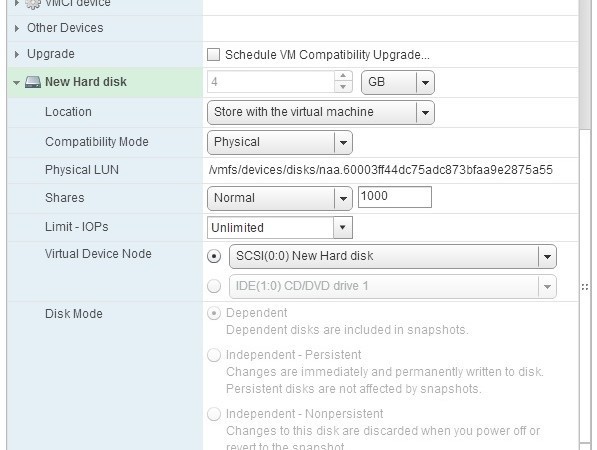The height and width of the screenshot is (450, 597).
Task: Open the Limit - IOPs Unlimited combo box
Action: [280, 228]
